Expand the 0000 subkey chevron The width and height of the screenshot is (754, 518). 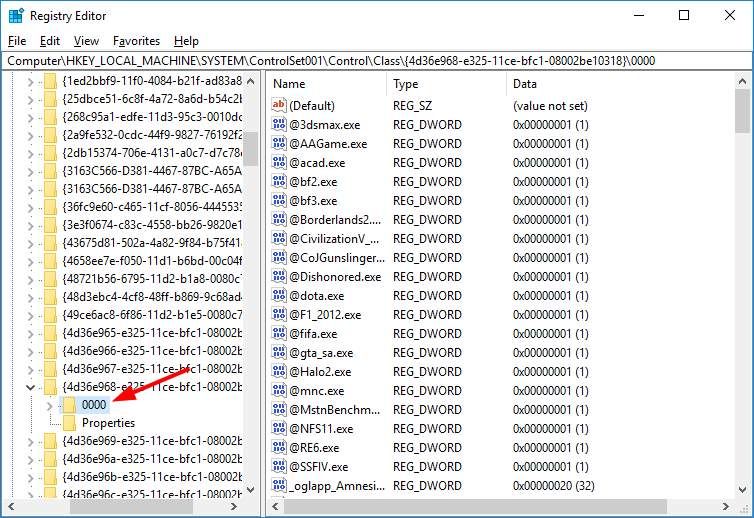(x=51, y=405)
